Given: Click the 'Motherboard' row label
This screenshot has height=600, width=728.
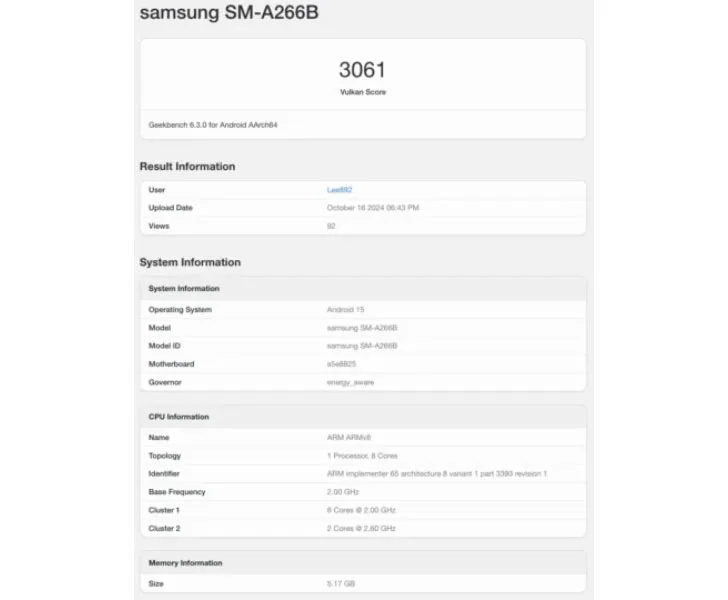Looking at the screenshot, I should 171,364.
